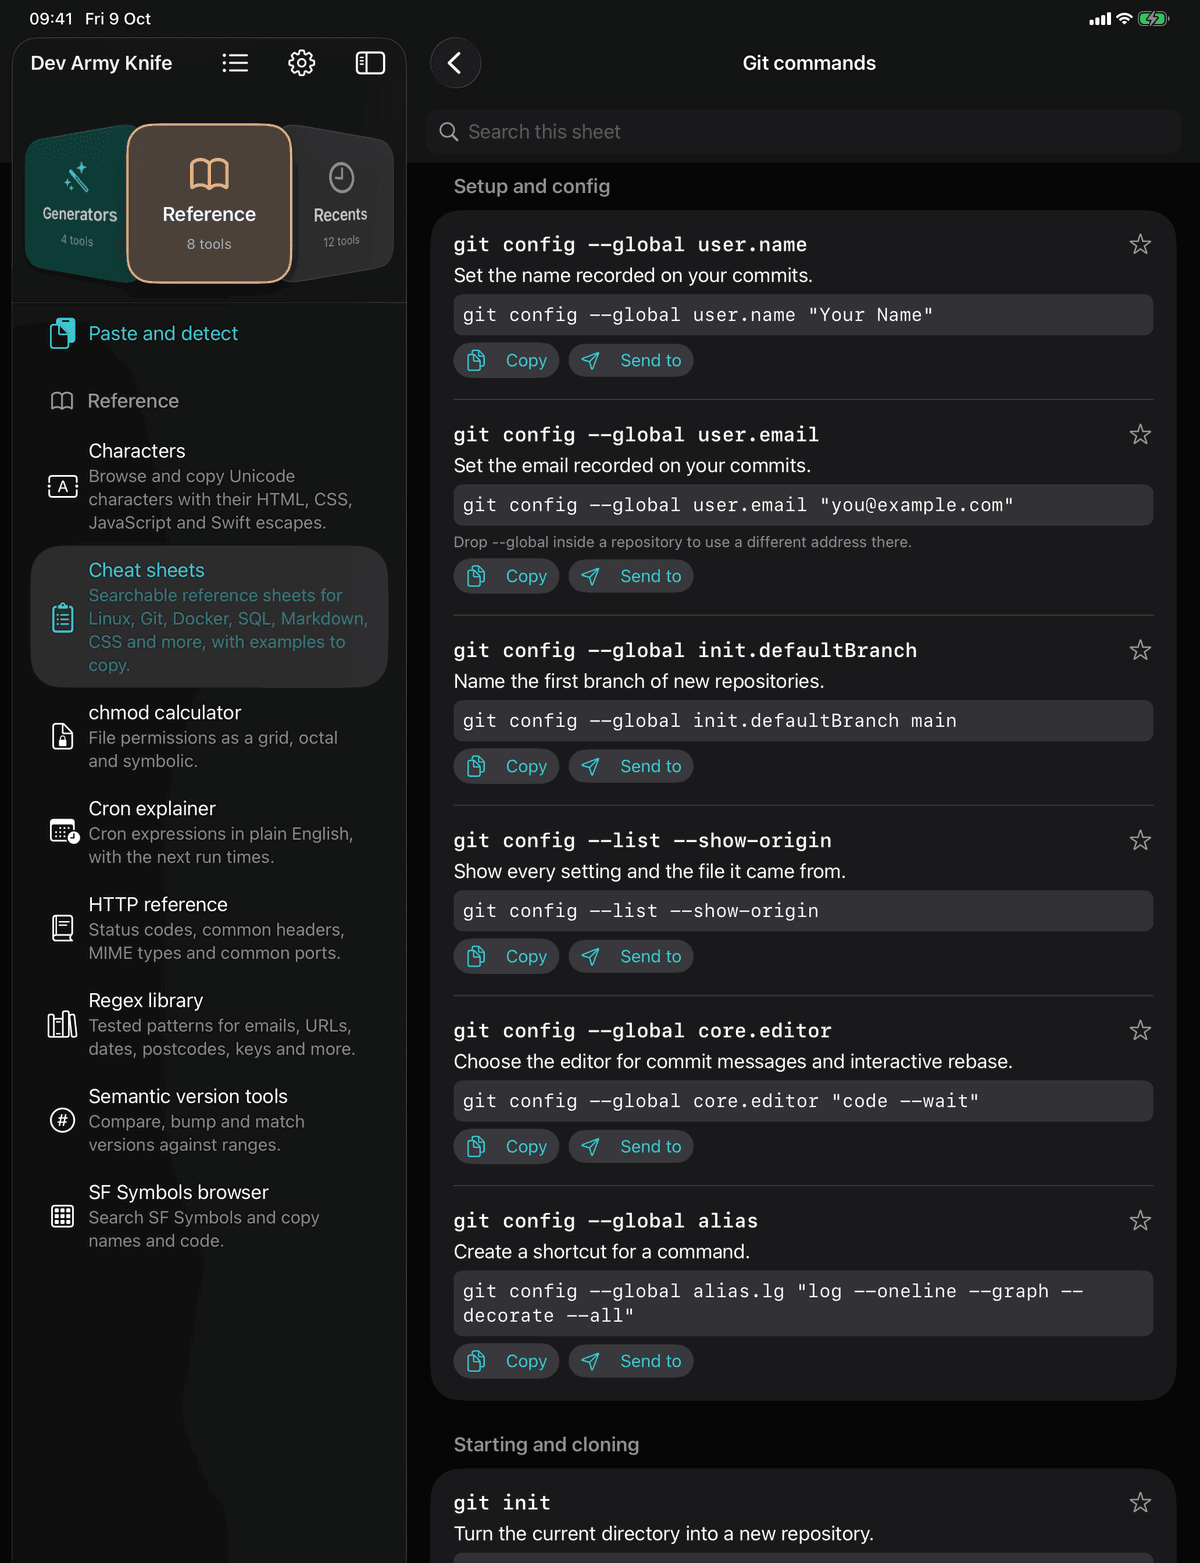This screenshot has width=1200, height=1563.
Task: Select the Reference category card
Action: click(209, 204)
